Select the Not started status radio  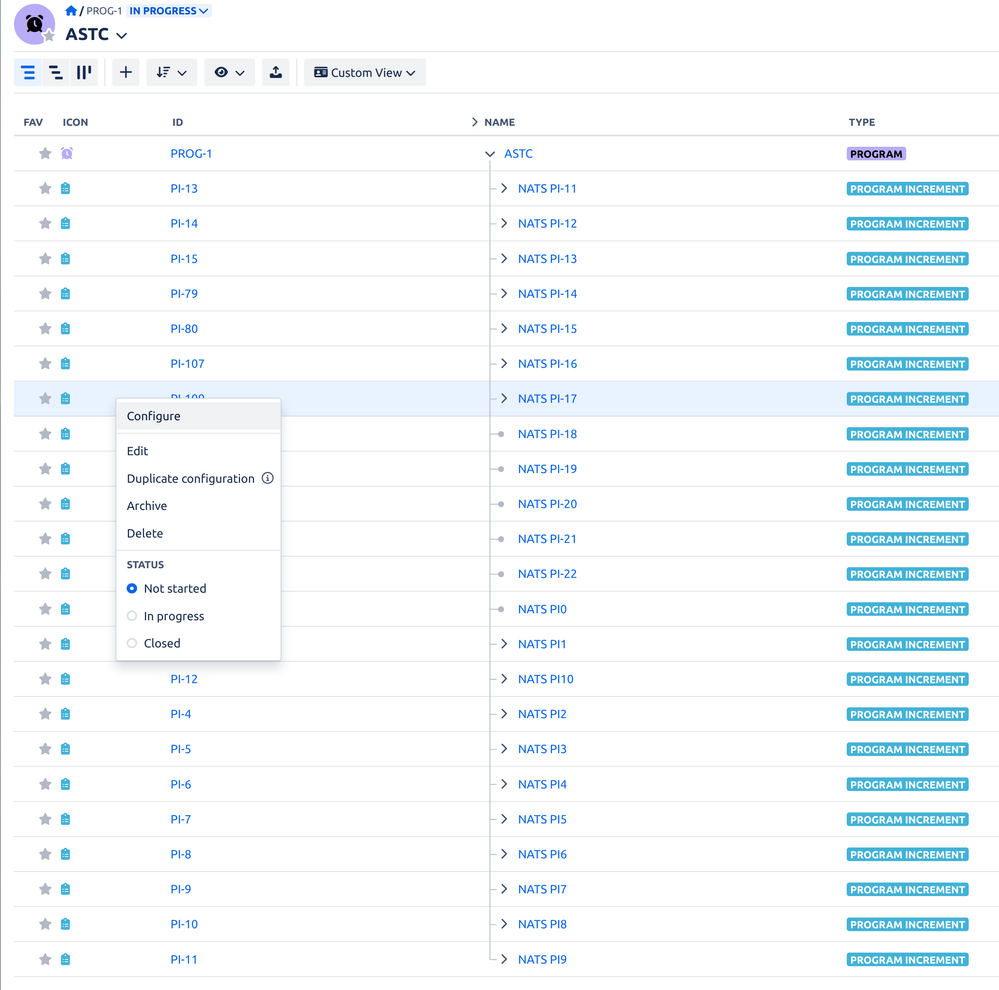tap(132, 589)
